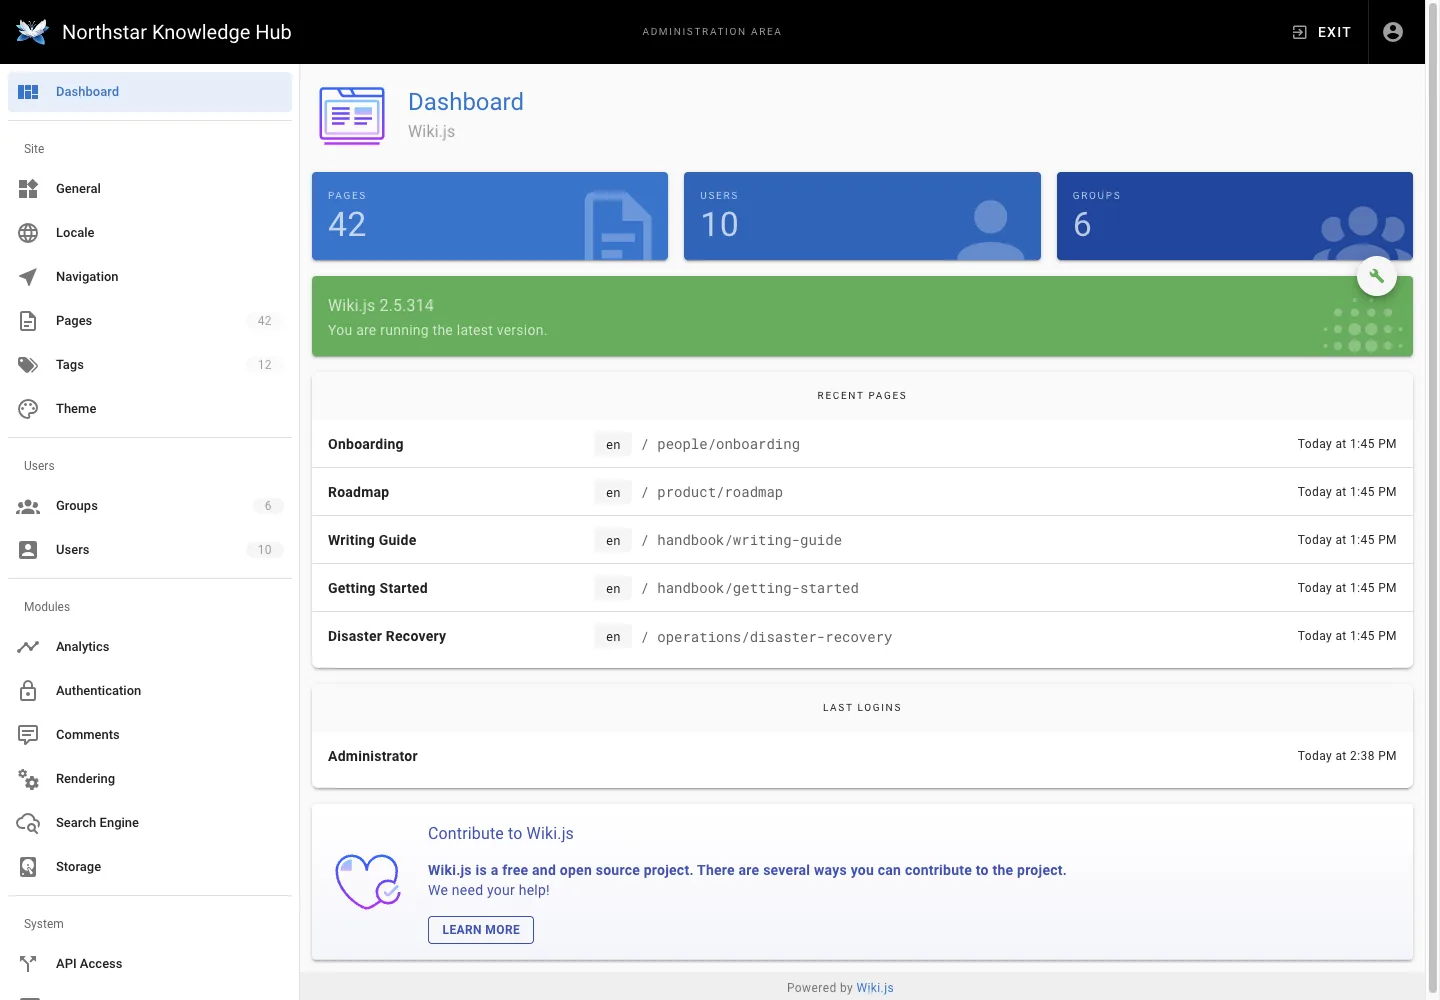Screen dimensions: 1440x1000
Task: Open General site settings
Action: pyautogui.click(x=150, y=189)
